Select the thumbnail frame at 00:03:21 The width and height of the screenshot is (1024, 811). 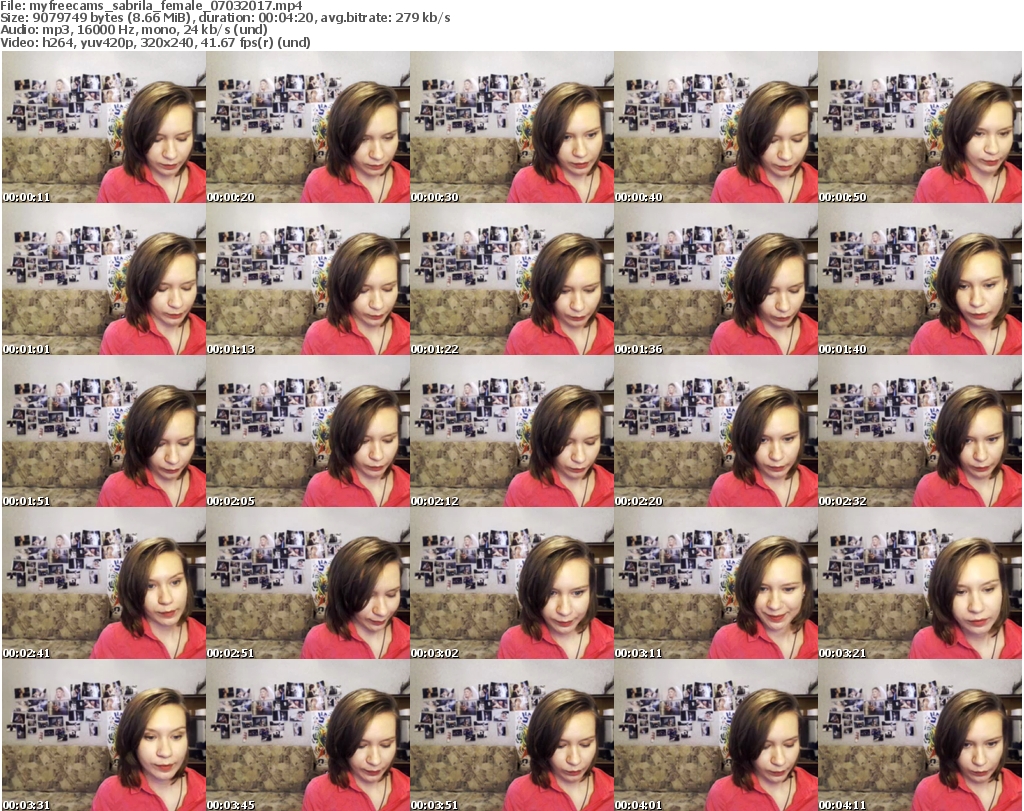920,583
